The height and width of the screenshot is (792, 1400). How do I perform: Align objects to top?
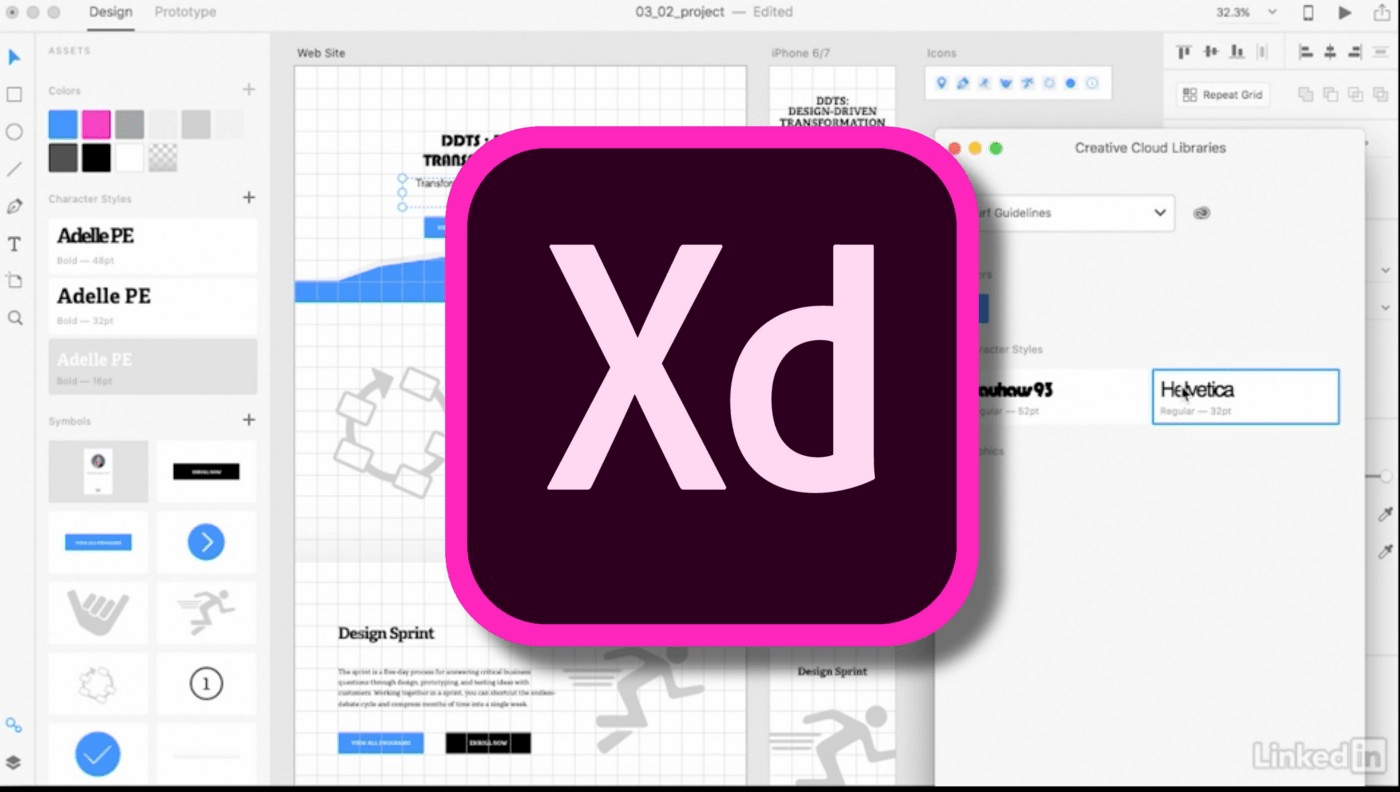click(1185, 52)
